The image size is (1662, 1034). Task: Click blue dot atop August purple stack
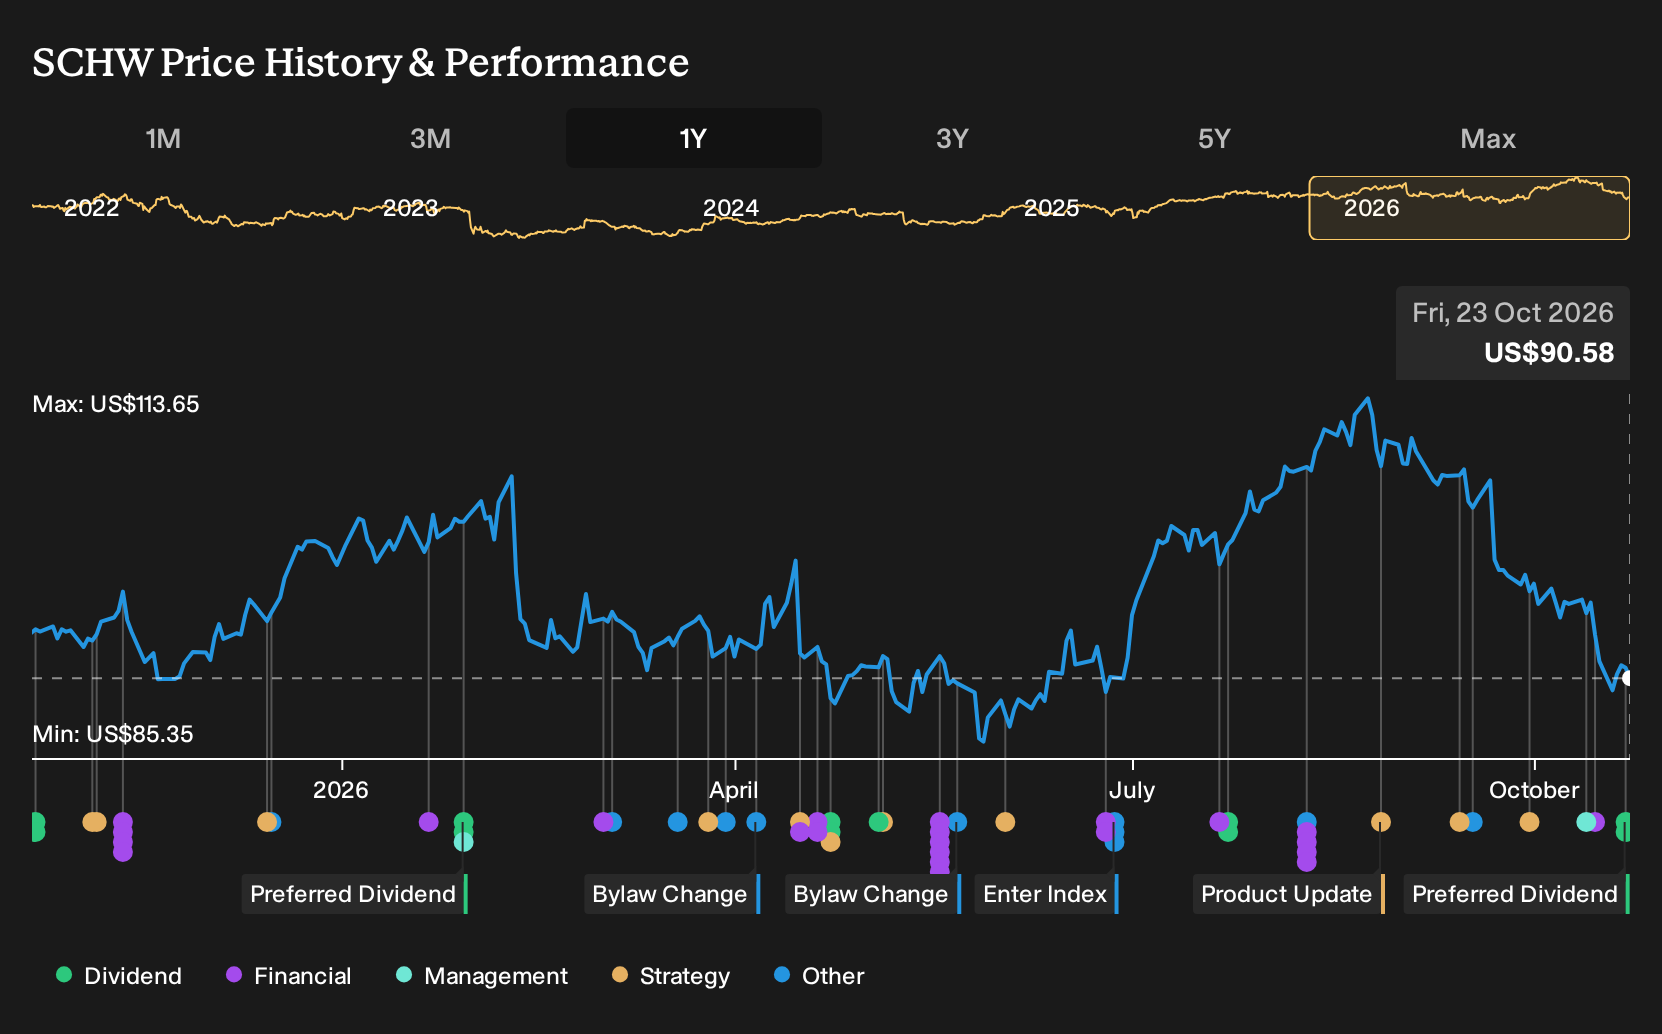1306,822
